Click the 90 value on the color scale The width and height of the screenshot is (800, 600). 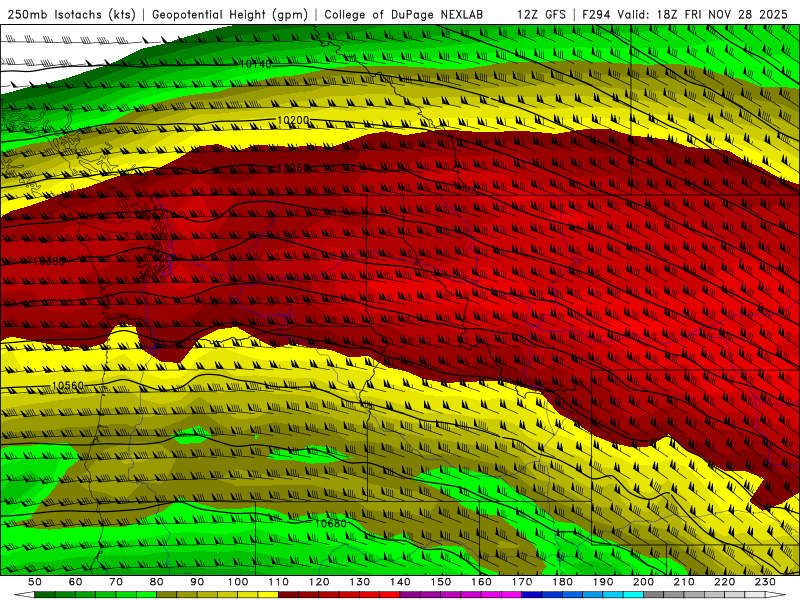(197, 582)
